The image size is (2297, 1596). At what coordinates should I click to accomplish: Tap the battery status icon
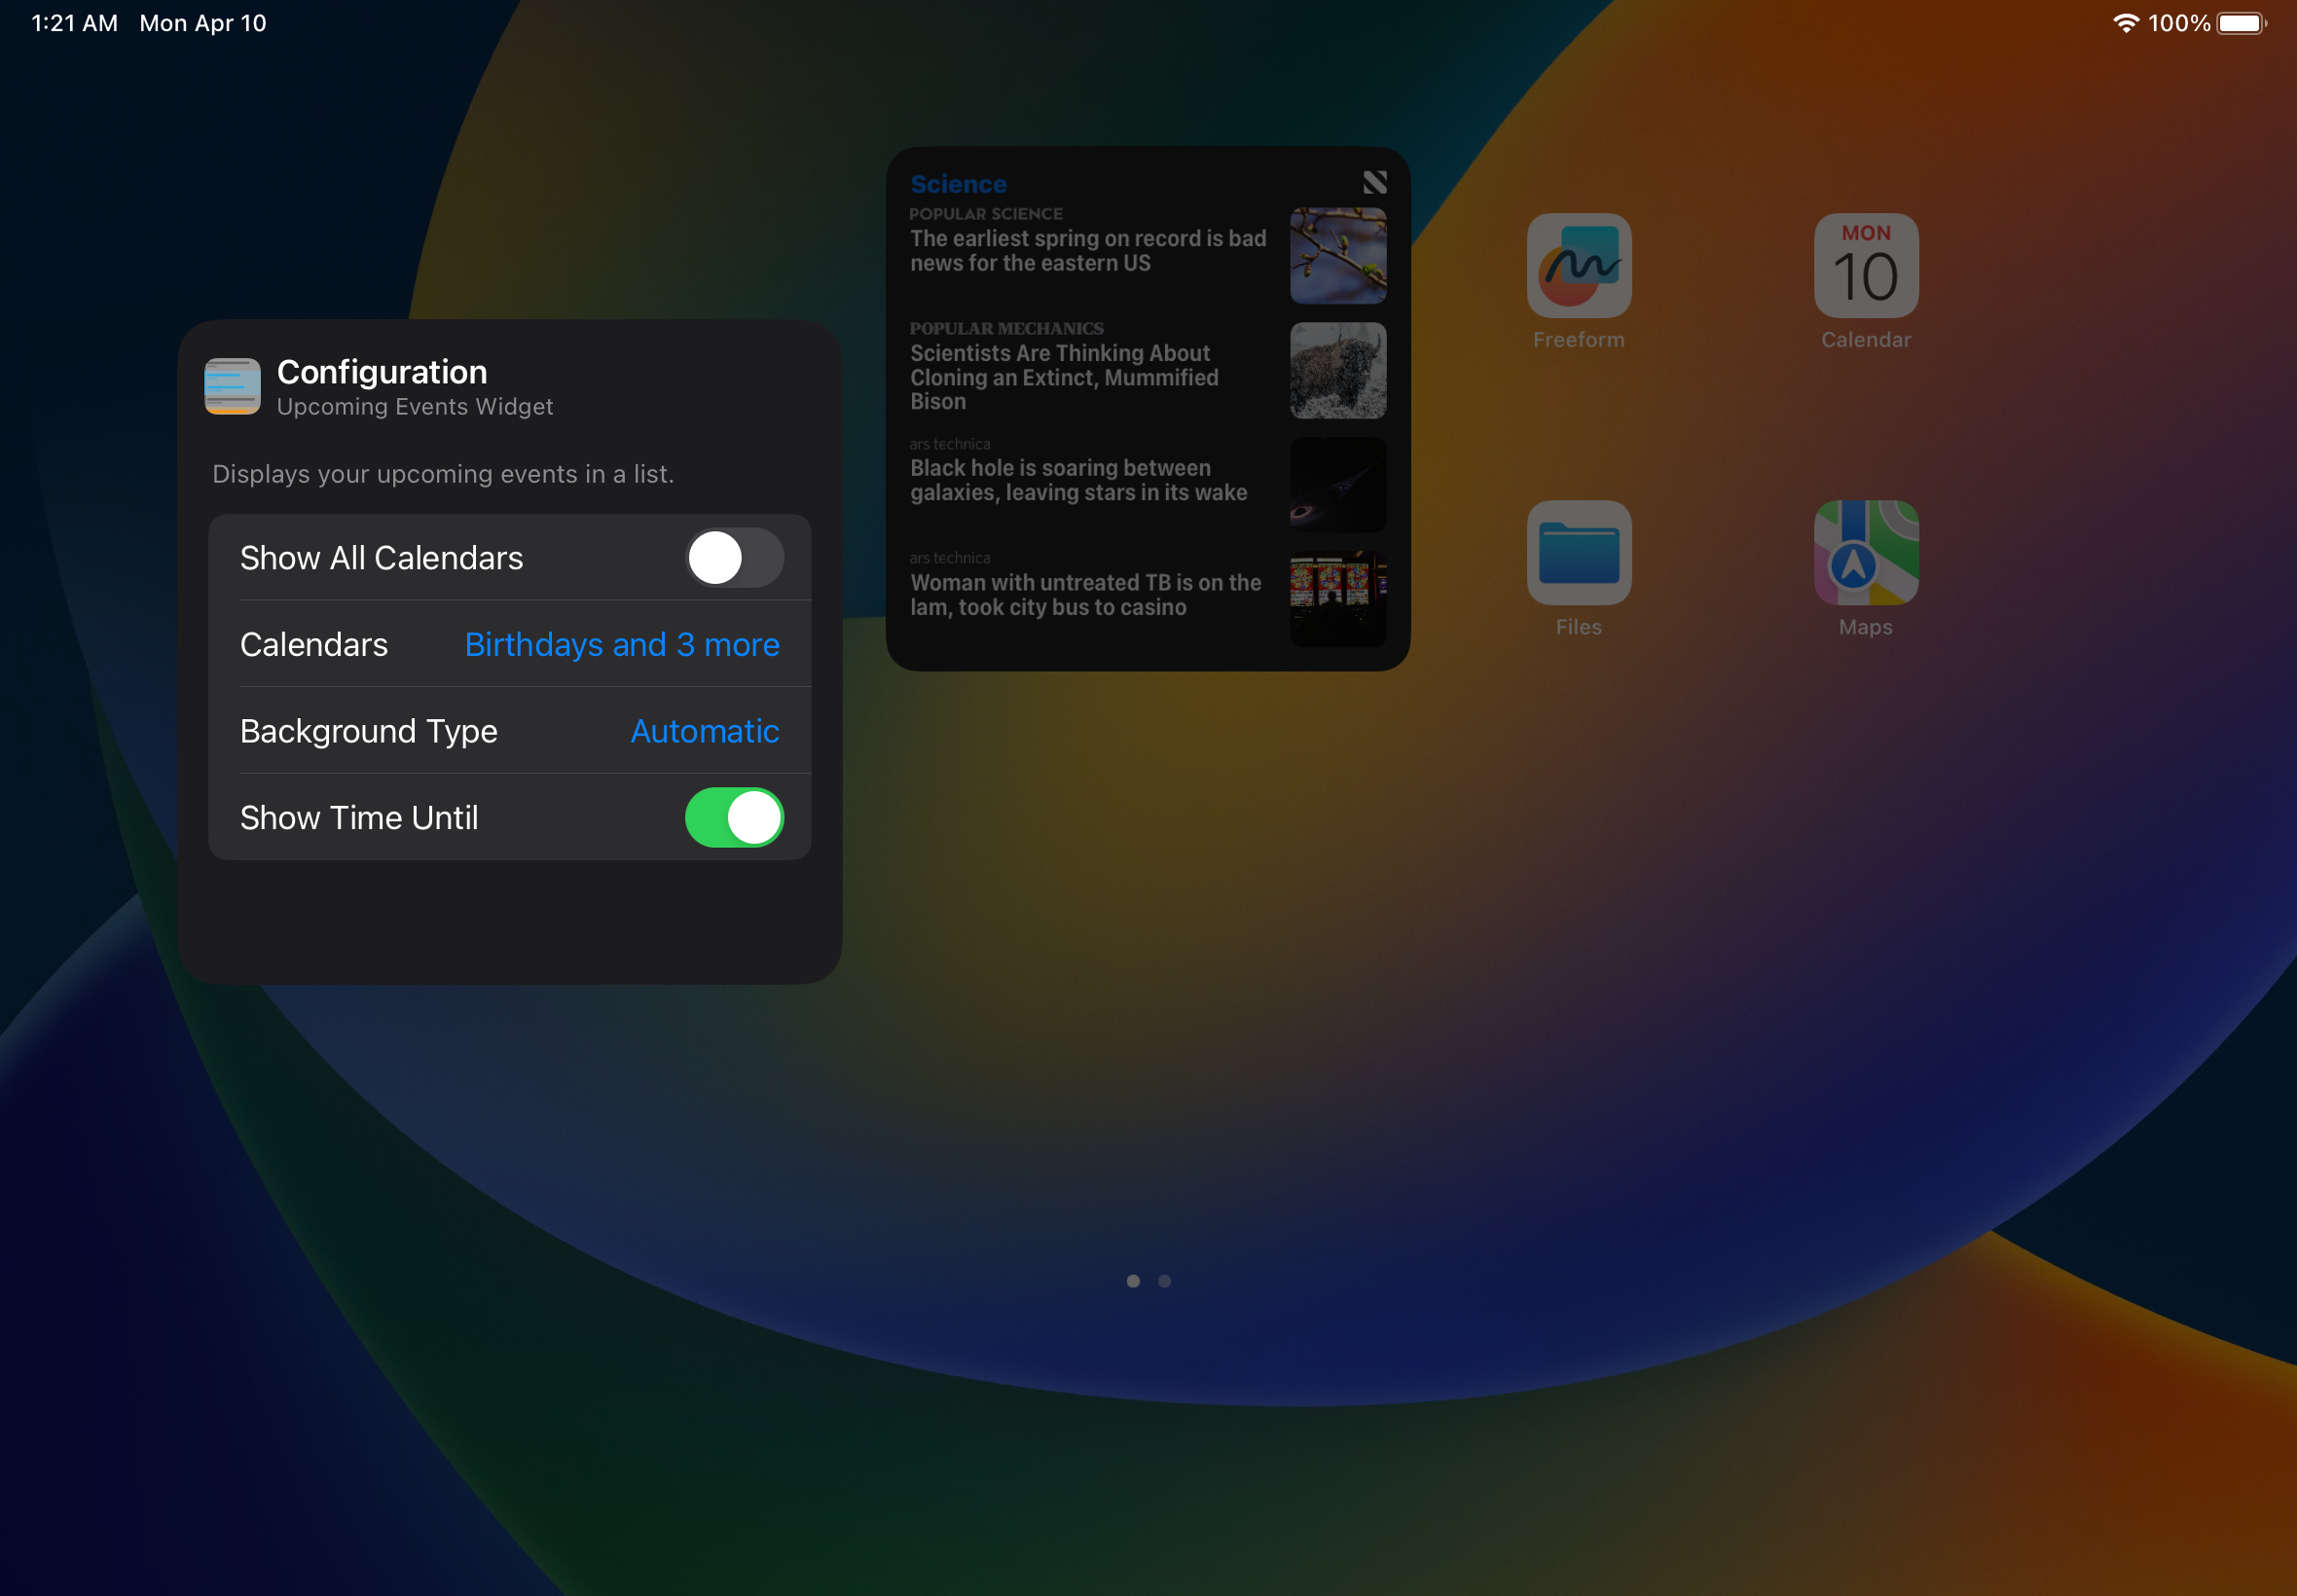[2241, 23]
